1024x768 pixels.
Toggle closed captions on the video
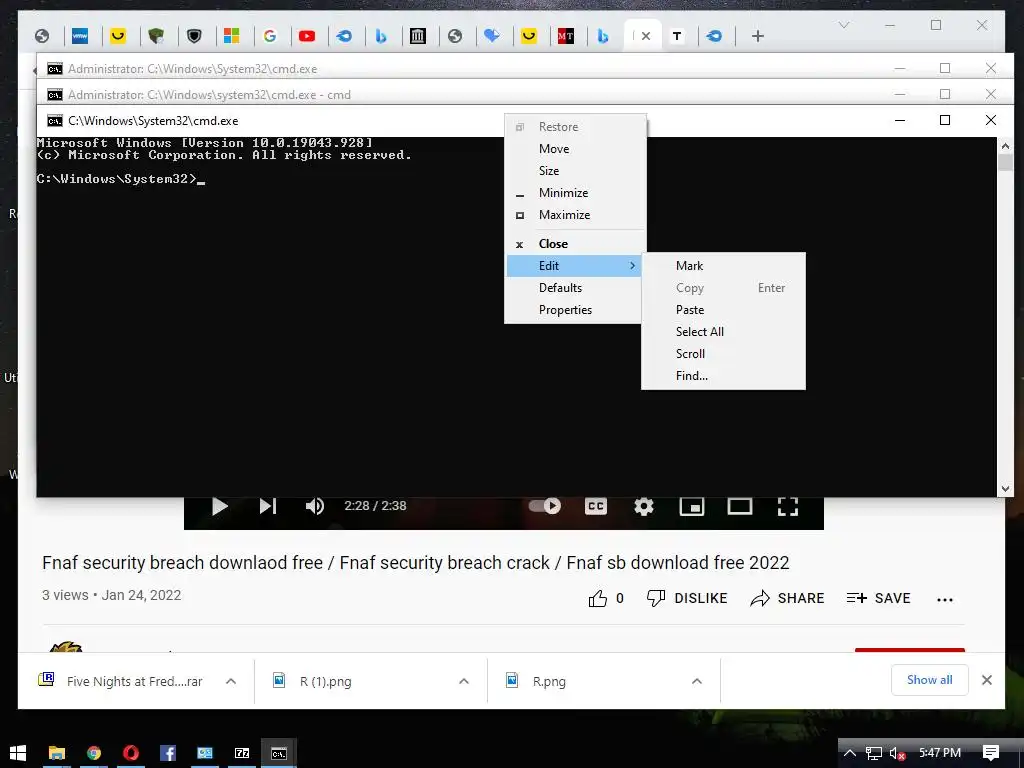coord(596,506)
